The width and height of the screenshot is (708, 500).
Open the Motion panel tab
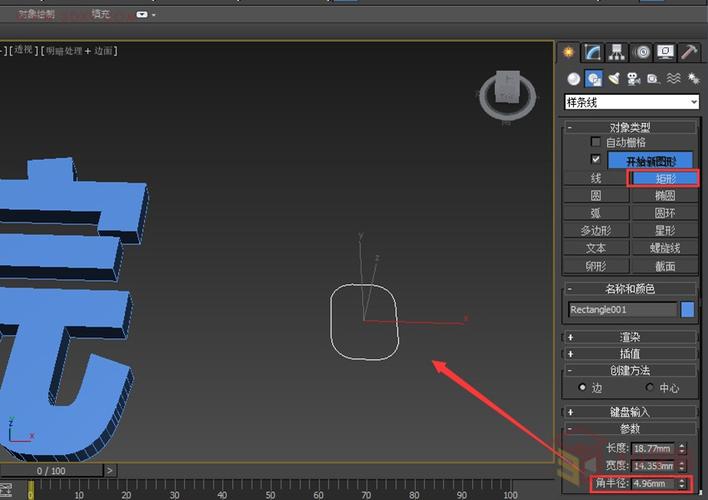(x=641, y=52)
